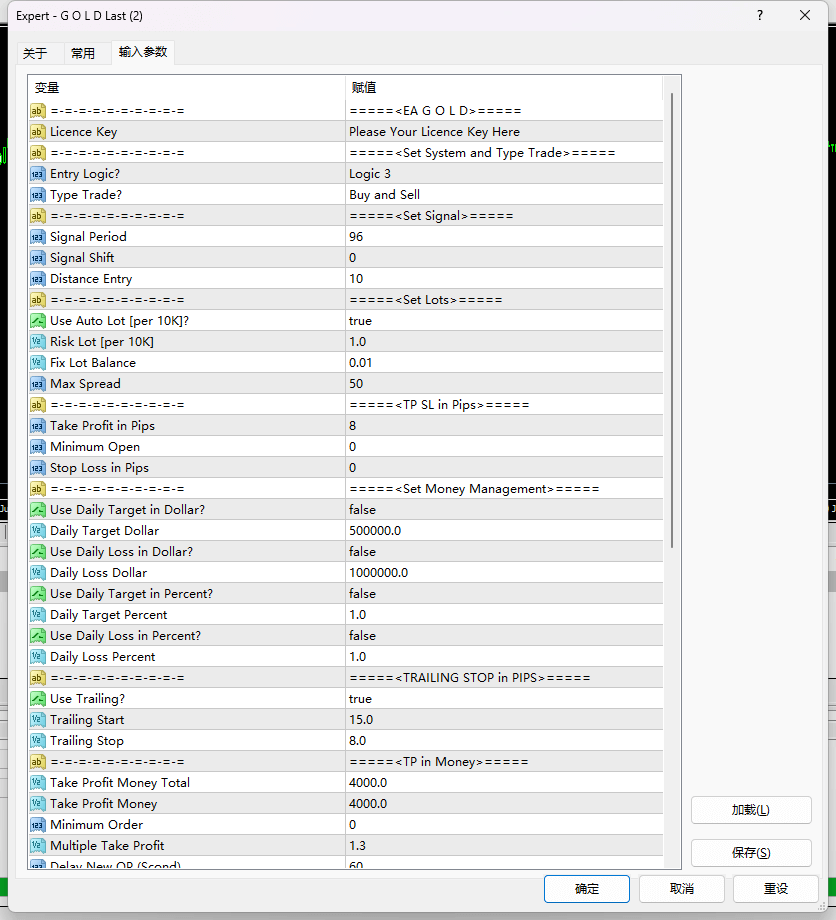Click the double icon next to Trailing Start
The width and height of the screenshot is (836, 920).
(x=38, y=720)
